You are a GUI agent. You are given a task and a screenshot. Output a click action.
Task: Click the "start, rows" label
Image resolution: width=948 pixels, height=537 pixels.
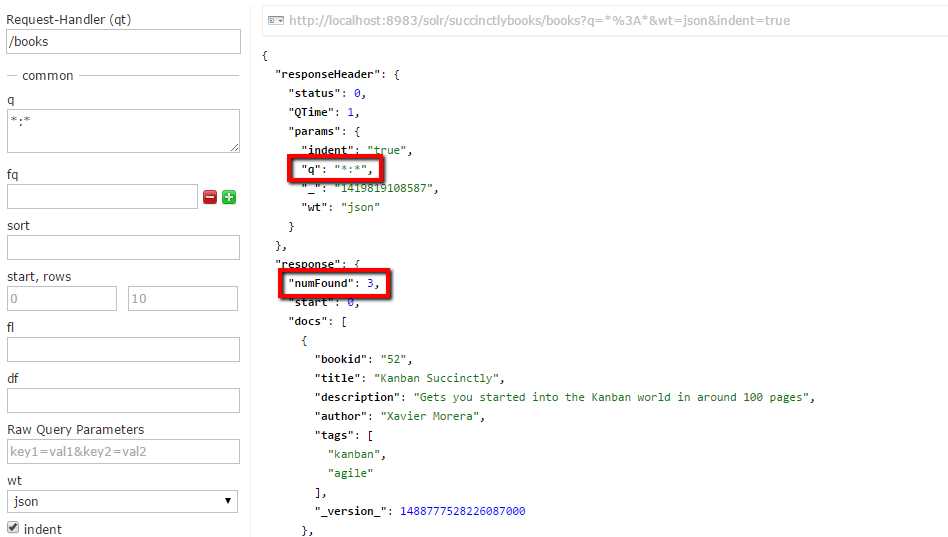pyautogui.click(x=39, y=276)
